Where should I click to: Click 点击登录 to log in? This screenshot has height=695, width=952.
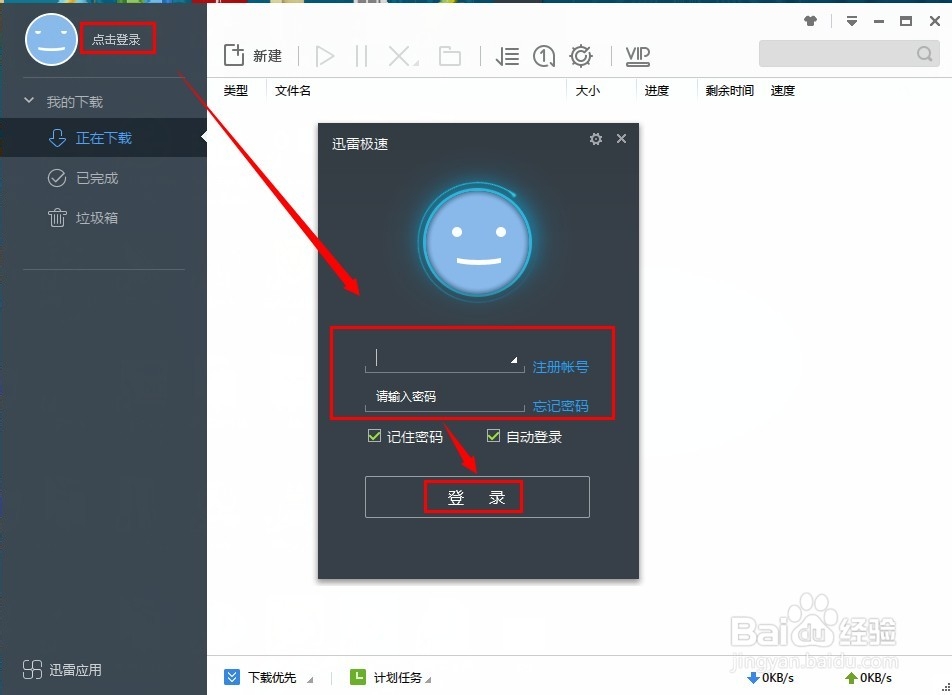coord(116,39)
